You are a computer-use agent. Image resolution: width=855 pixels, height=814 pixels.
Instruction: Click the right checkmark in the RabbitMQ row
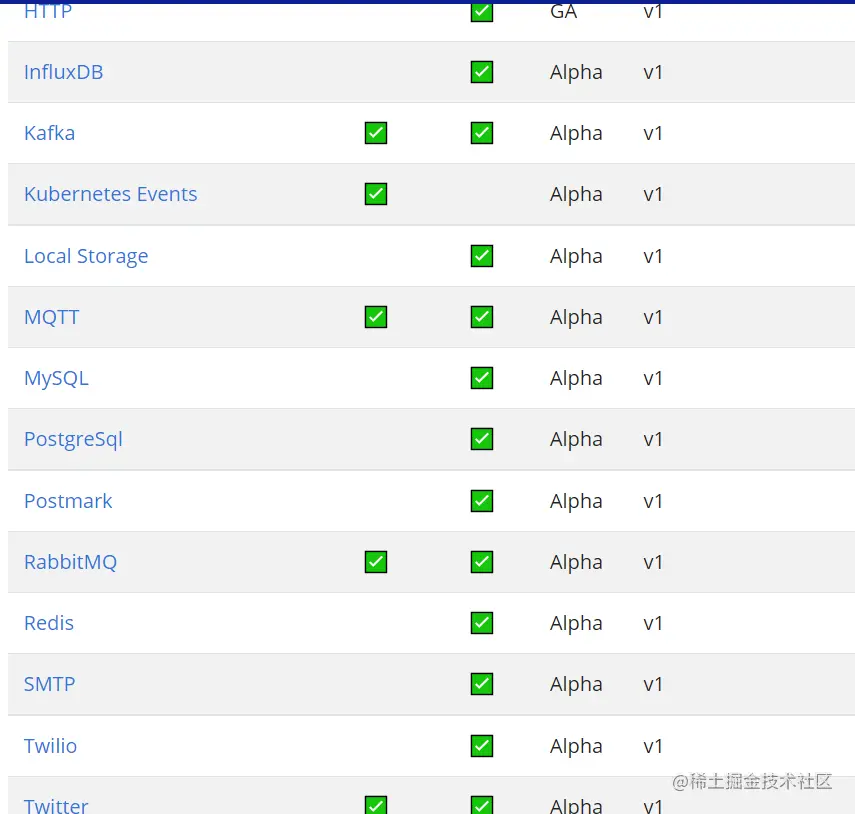click(x=482, y=562)
